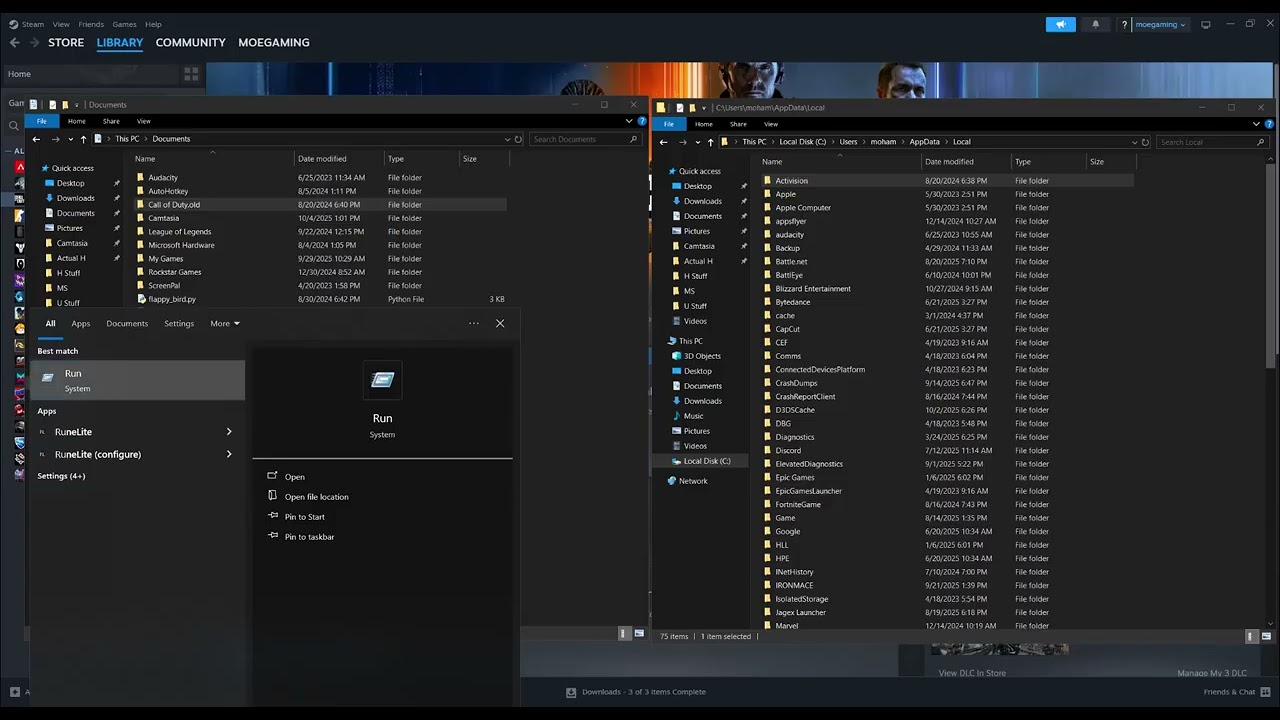Click Up arrow in the Documents window
This screenshot has height=720, width=1280.
click(83, 139)
